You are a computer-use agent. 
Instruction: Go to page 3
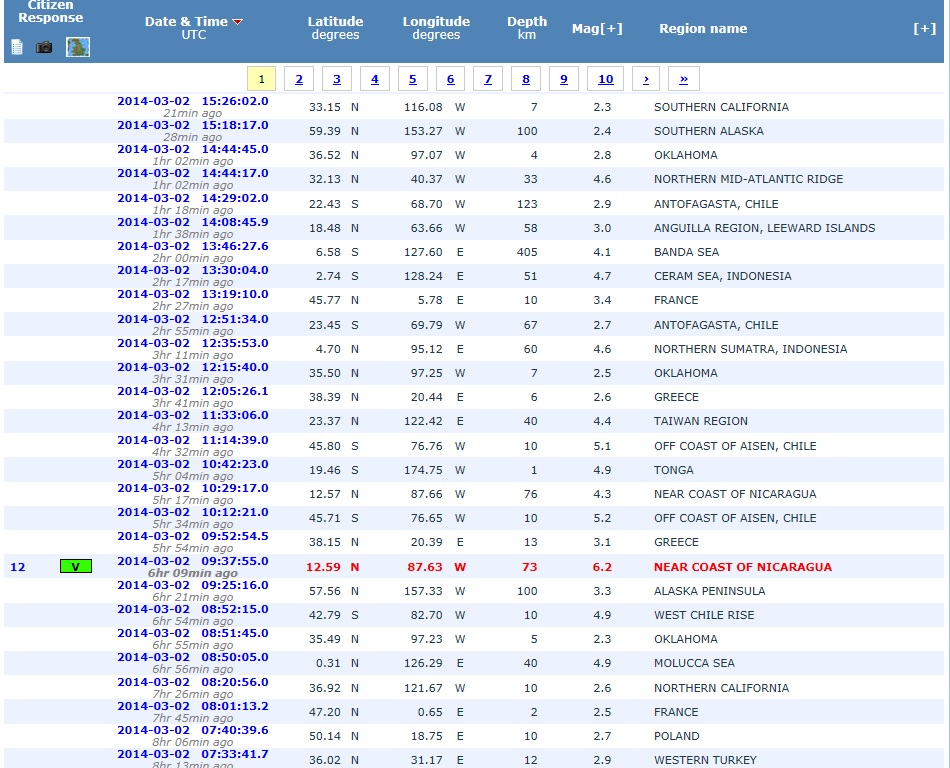tap(337, 79)
